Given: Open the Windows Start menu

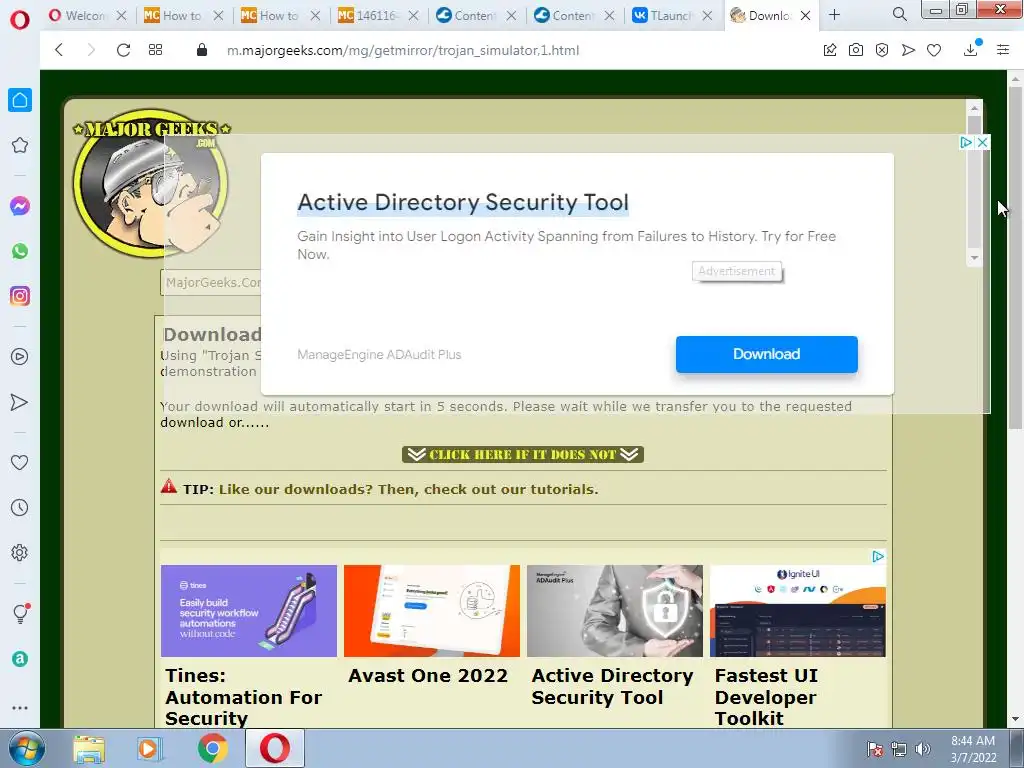Looking at the screenshot, I should pyautogui.click(x=25, y=748).
